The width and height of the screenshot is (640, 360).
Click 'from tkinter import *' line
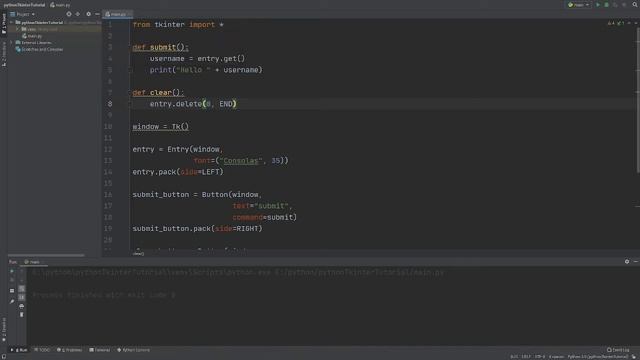coord(178,24)
